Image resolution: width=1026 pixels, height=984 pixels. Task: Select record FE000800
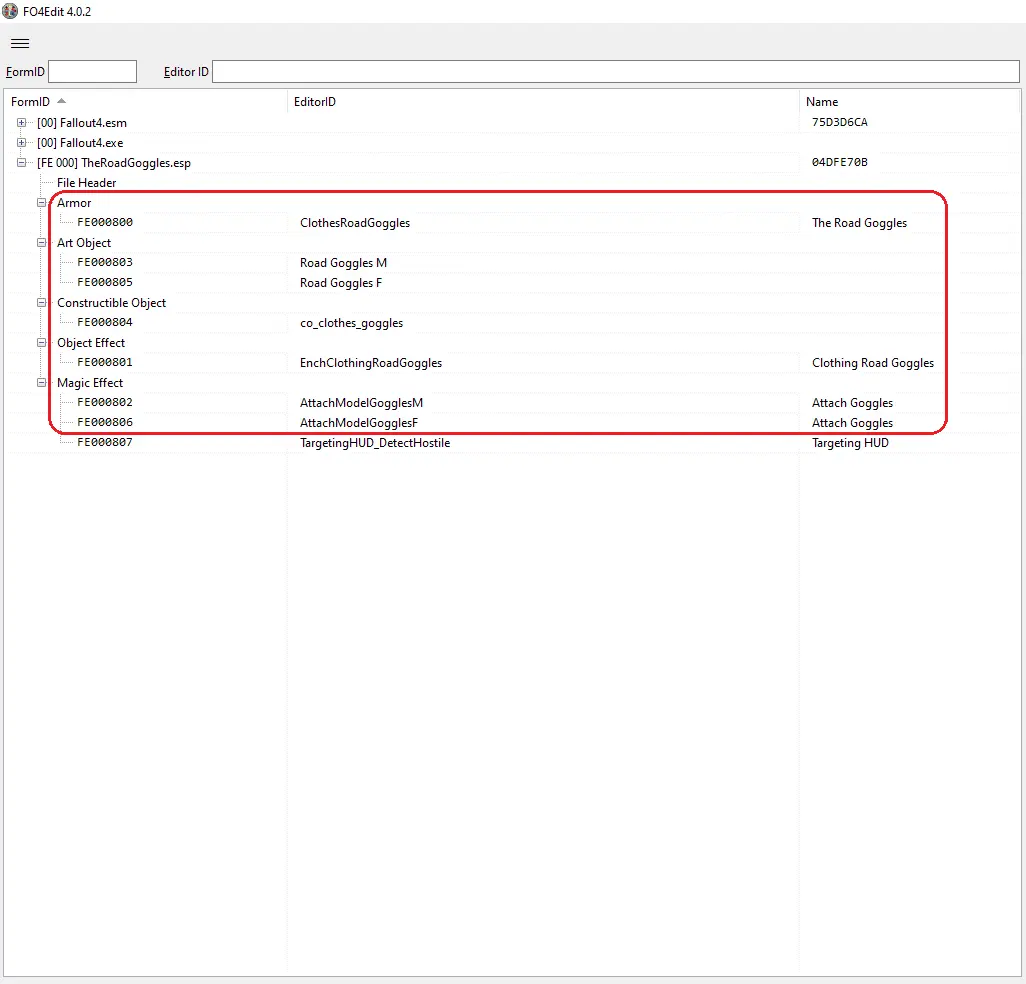click(x=105, y=222)
